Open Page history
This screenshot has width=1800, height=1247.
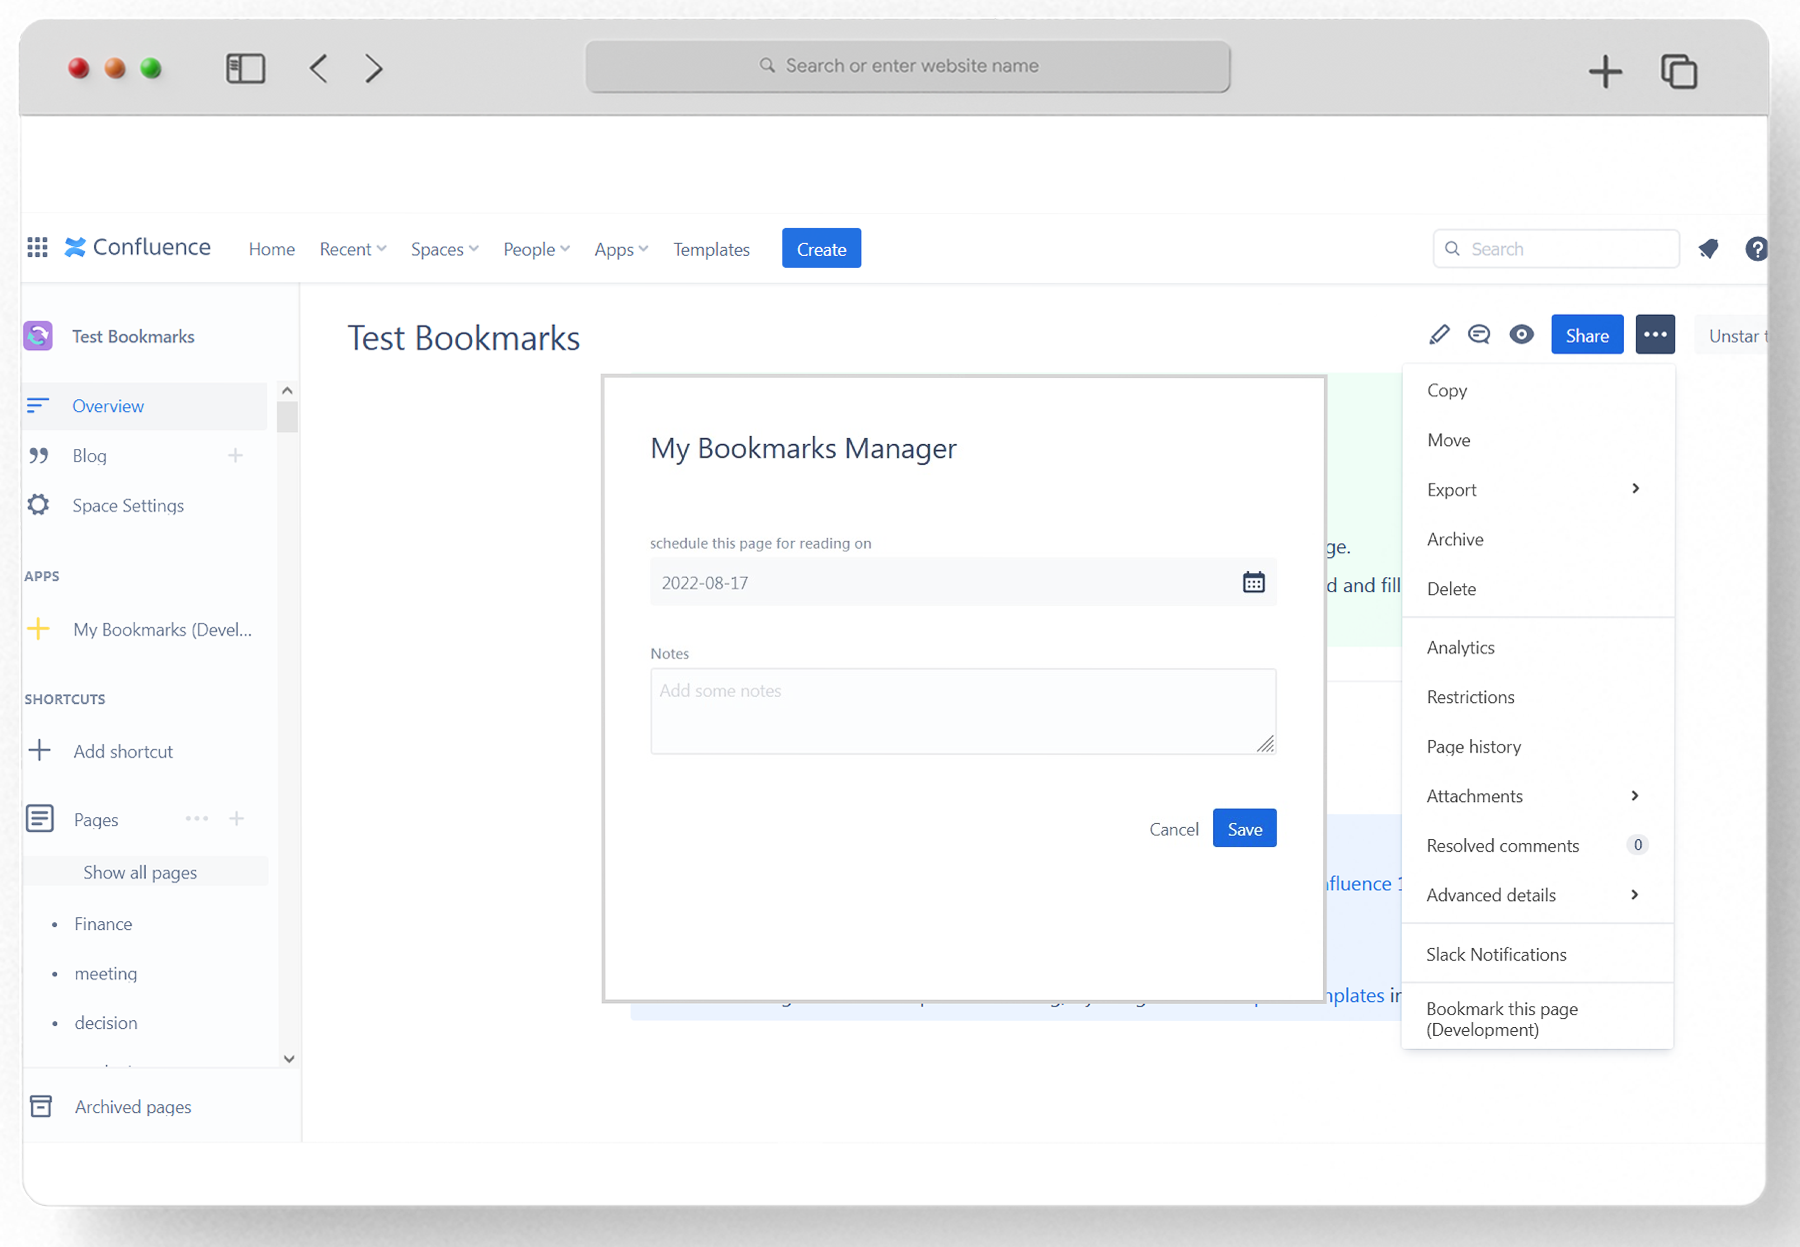click(x=1537, y=746)
